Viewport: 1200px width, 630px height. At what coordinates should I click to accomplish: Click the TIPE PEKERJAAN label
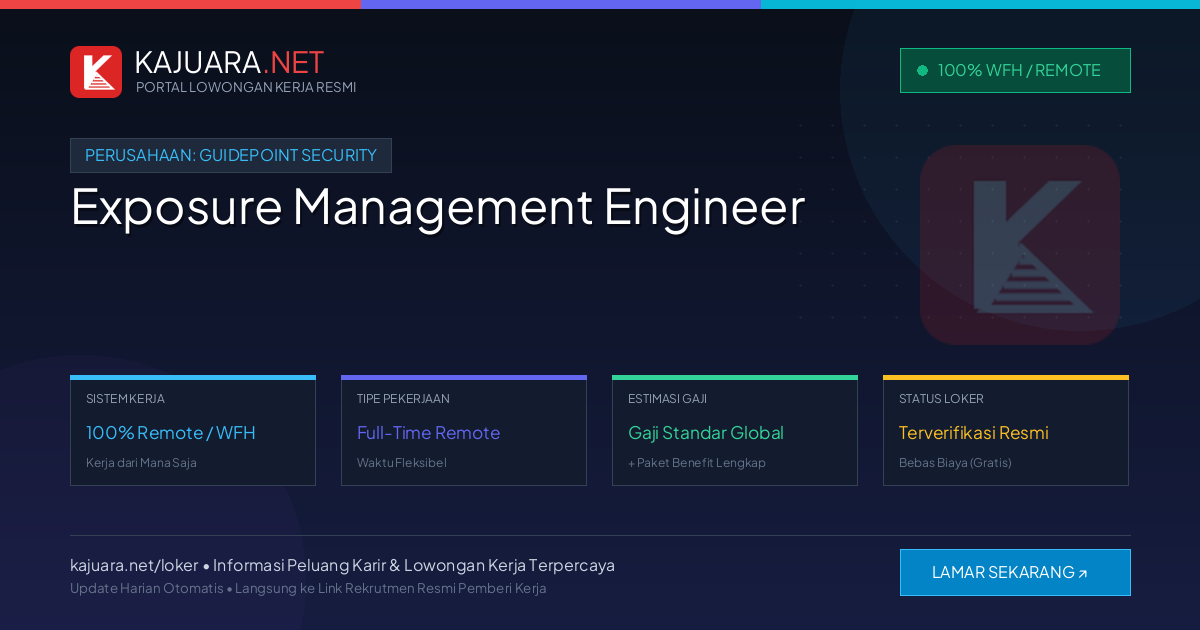click(x=403, y=399)
